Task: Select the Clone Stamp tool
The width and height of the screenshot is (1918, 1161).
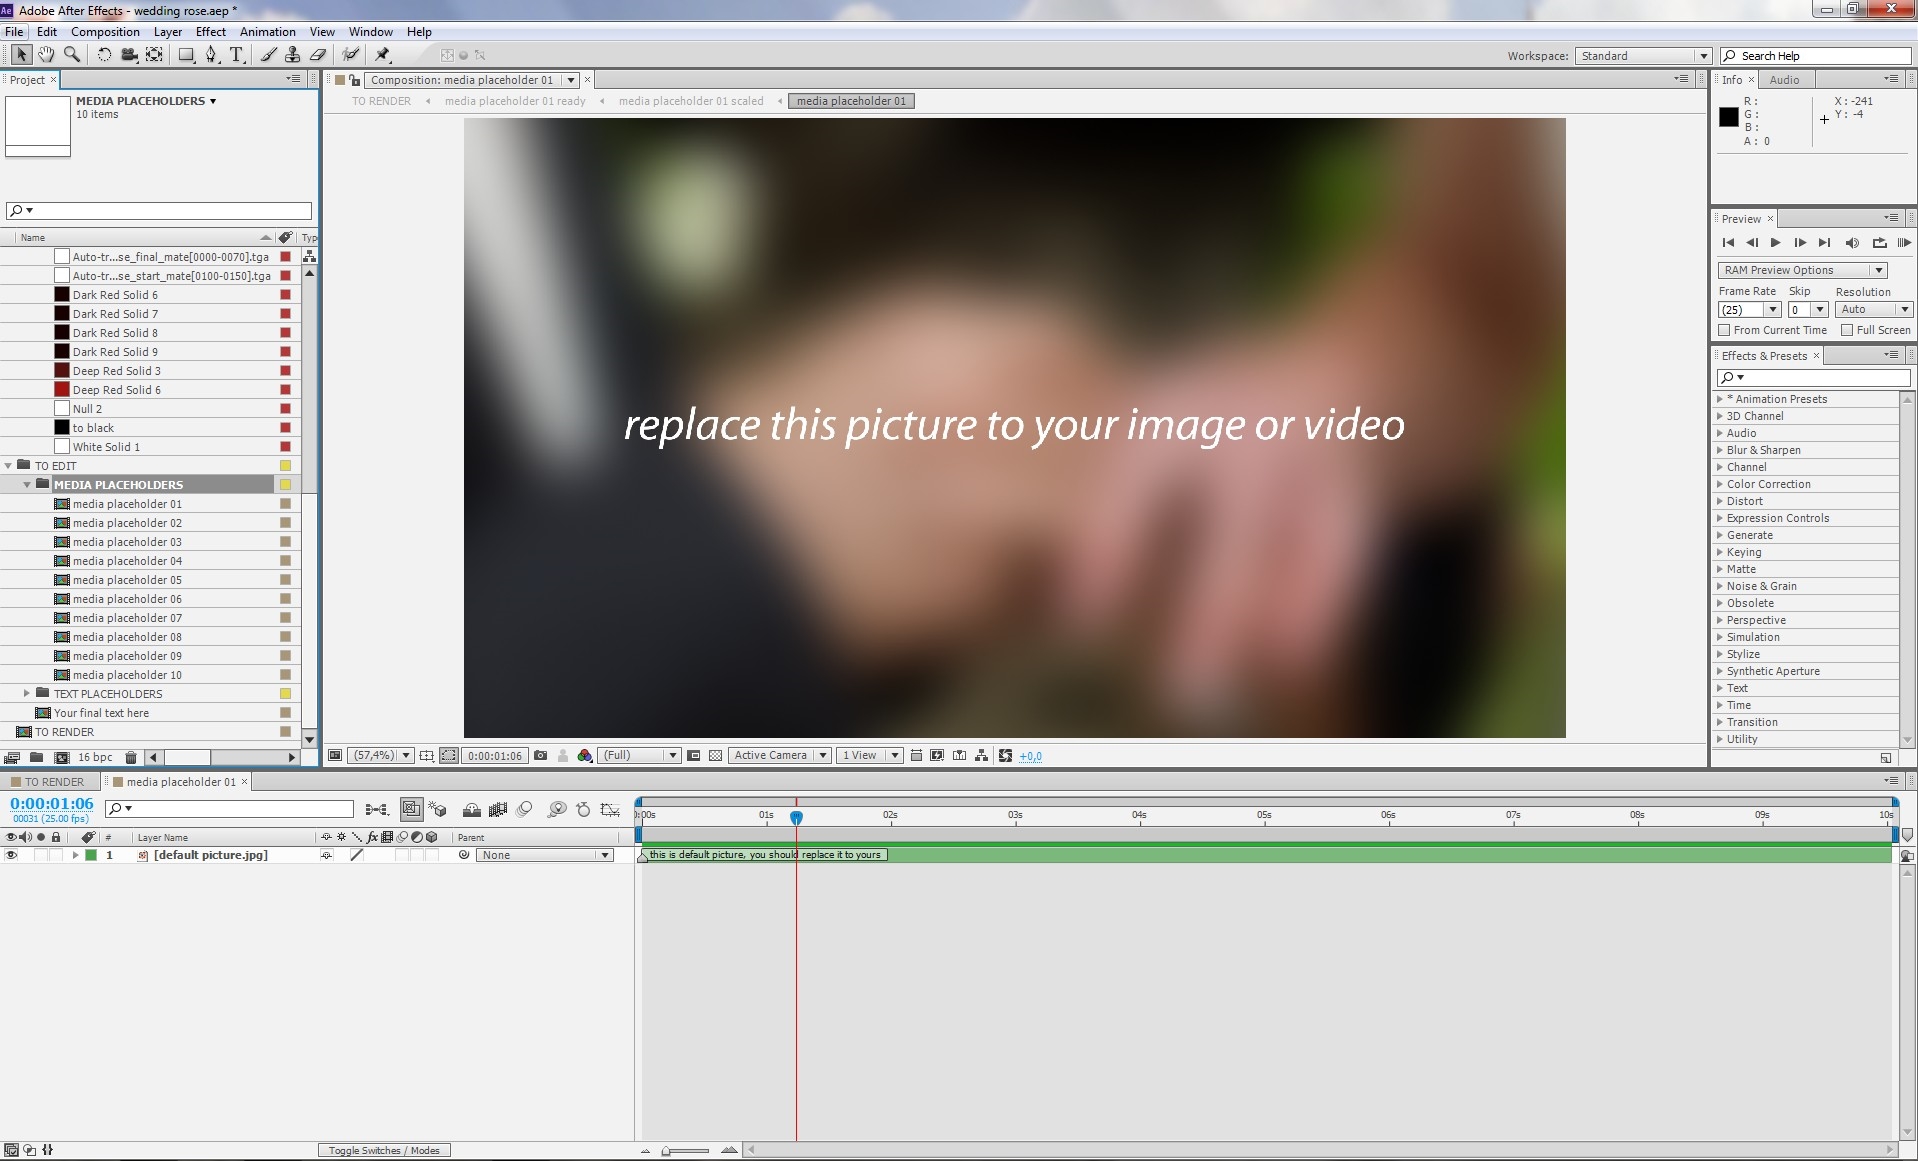Action: [292, 55]
